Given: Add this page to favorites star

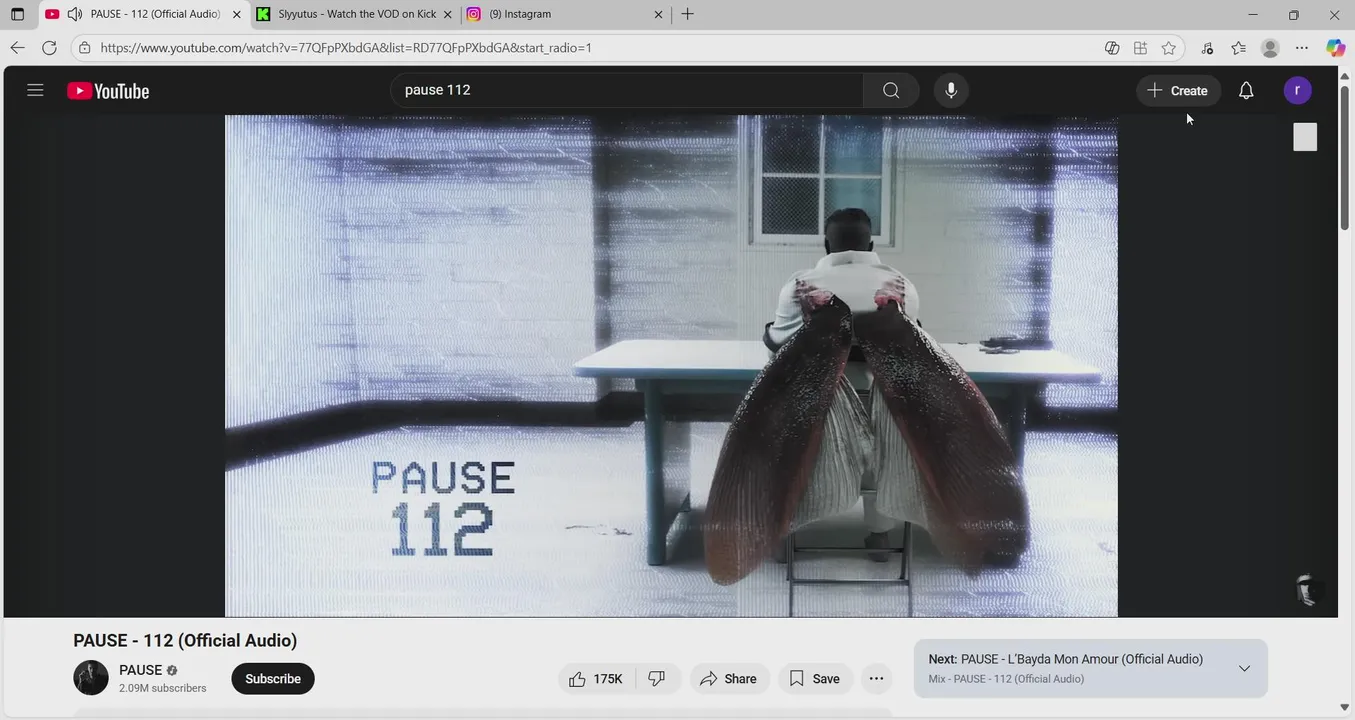Looking at the screenshot, I should pos(1169,47).
